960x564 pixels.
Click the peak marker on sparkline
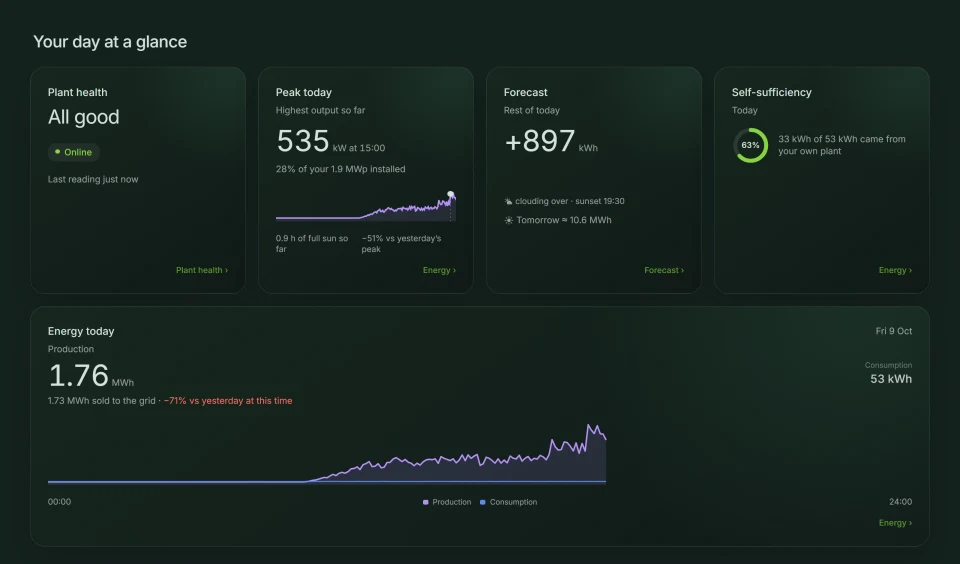451,194
